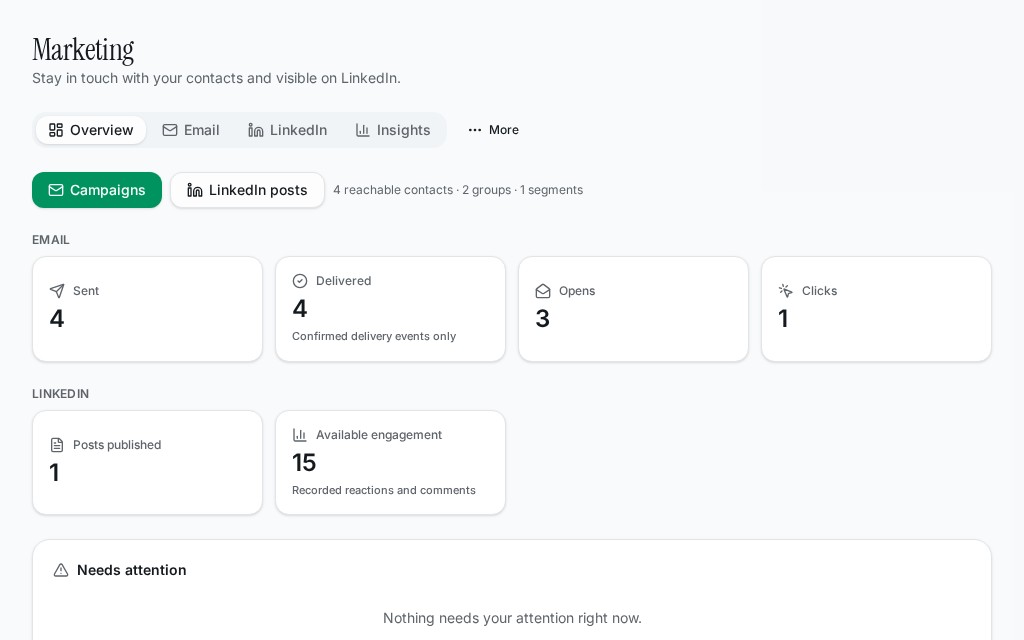This screenshot has height=640, width=1024.
Task: Click the bar chart icon in Insights tab
Action: pos(362,130)
